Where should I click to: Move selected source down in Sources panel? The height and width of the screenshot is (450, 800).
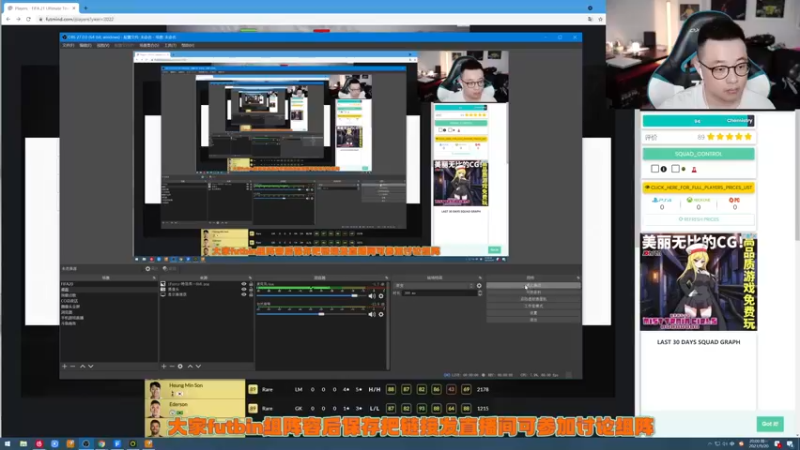click(198, 366)
